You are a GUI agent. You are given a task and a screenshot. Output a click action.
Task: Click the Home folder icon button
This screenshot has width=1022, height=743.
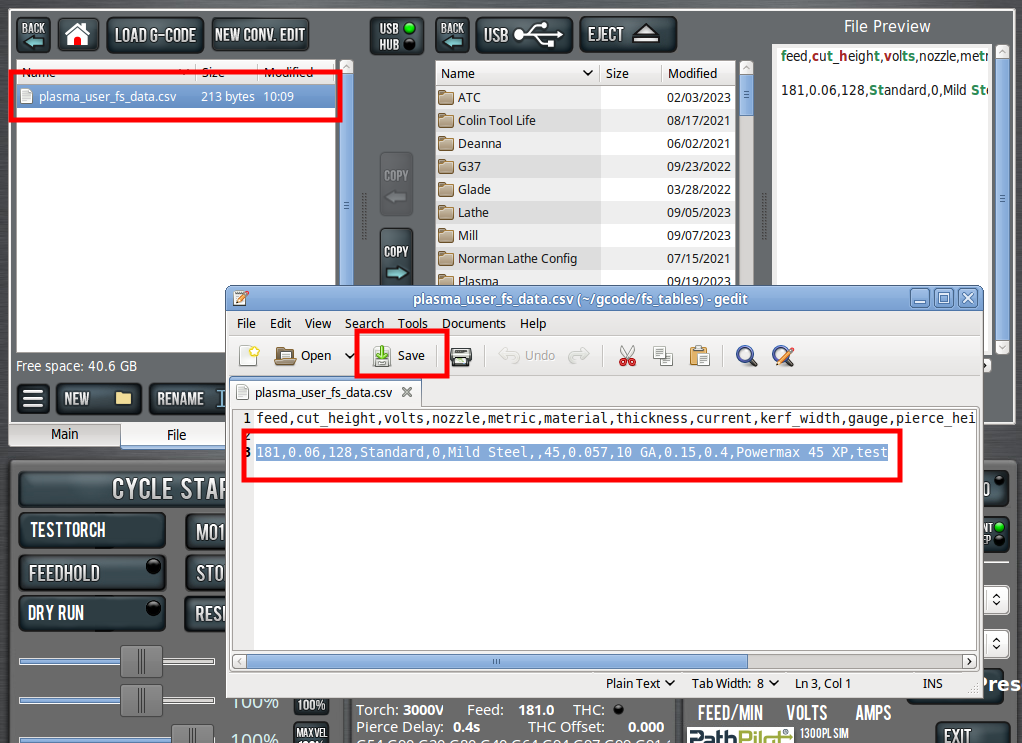coord(78,35)
